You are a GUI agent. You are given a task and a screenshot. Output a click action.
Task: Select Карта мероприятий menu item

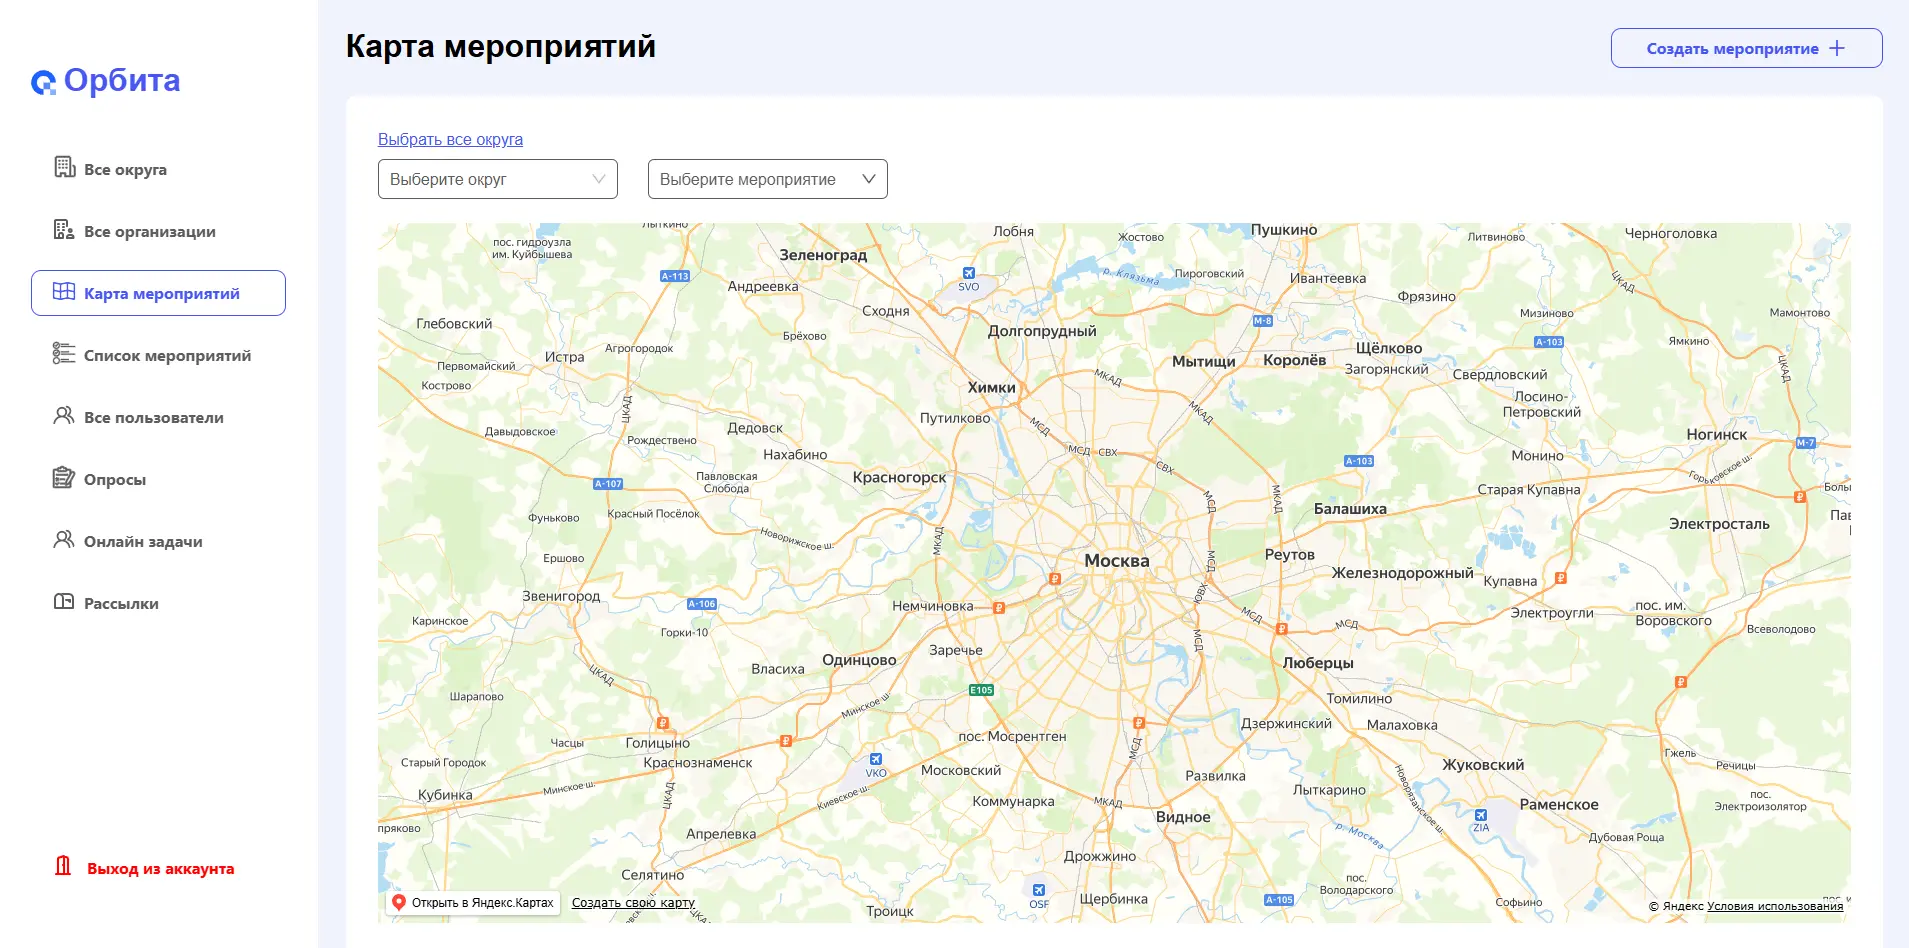[158, 293]
